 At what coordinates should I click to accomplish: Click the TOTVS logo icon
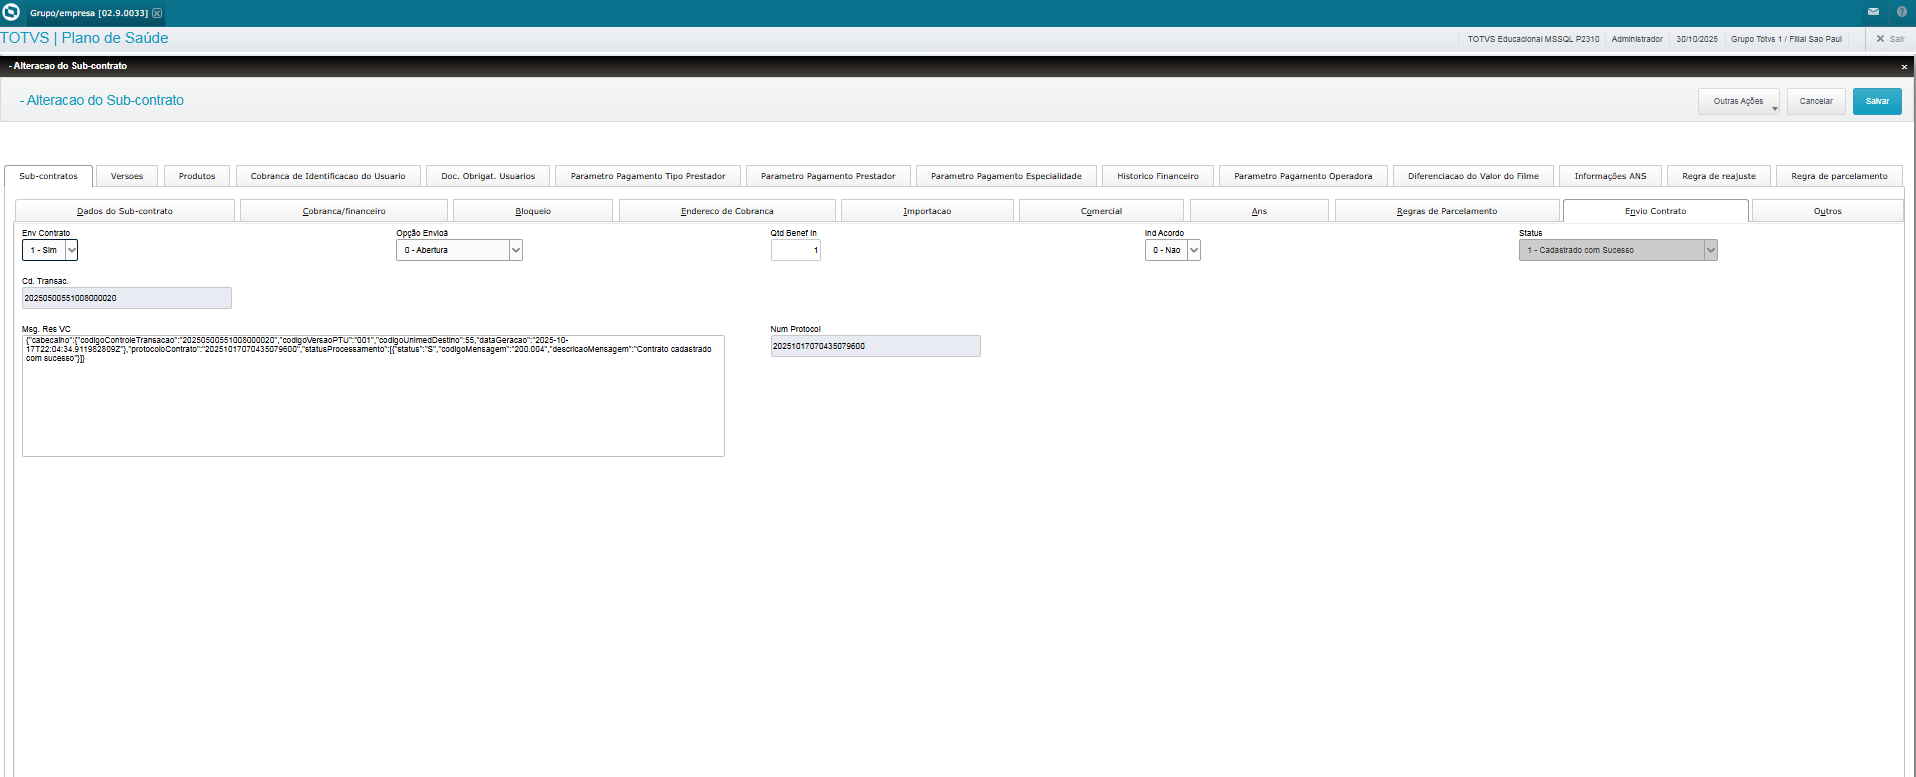tap(11, 12)
